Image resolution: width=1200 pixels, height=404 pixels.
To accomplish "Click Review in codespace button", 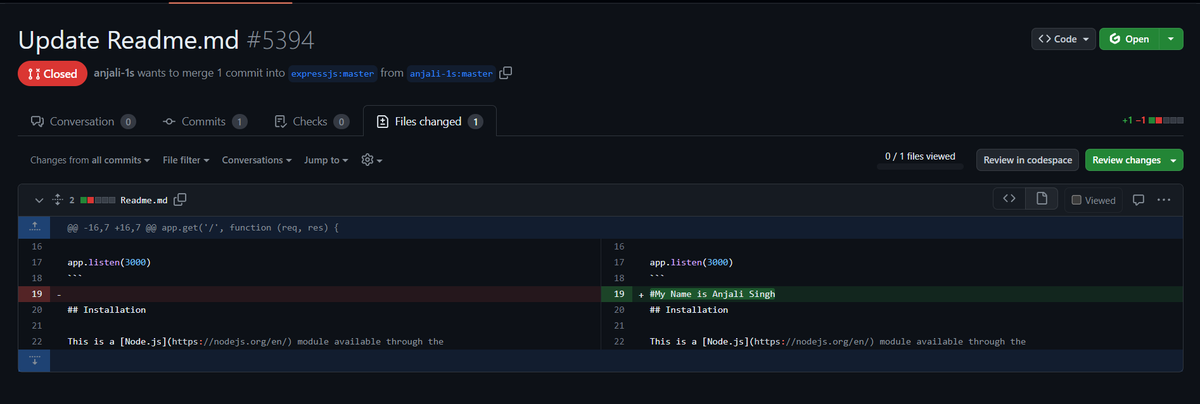I will tap(1027, 160).
